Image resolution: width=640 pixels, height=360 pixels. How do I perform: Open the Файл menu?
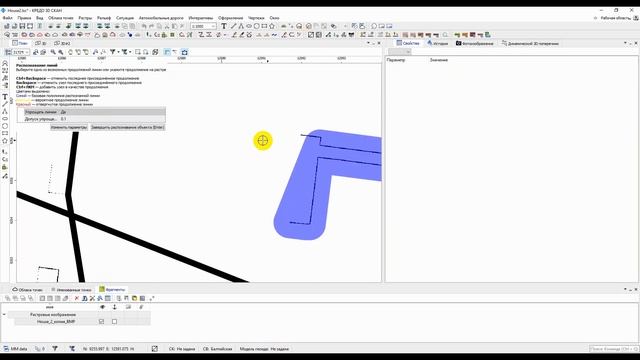pyautogui.click(x=7, y=18)
